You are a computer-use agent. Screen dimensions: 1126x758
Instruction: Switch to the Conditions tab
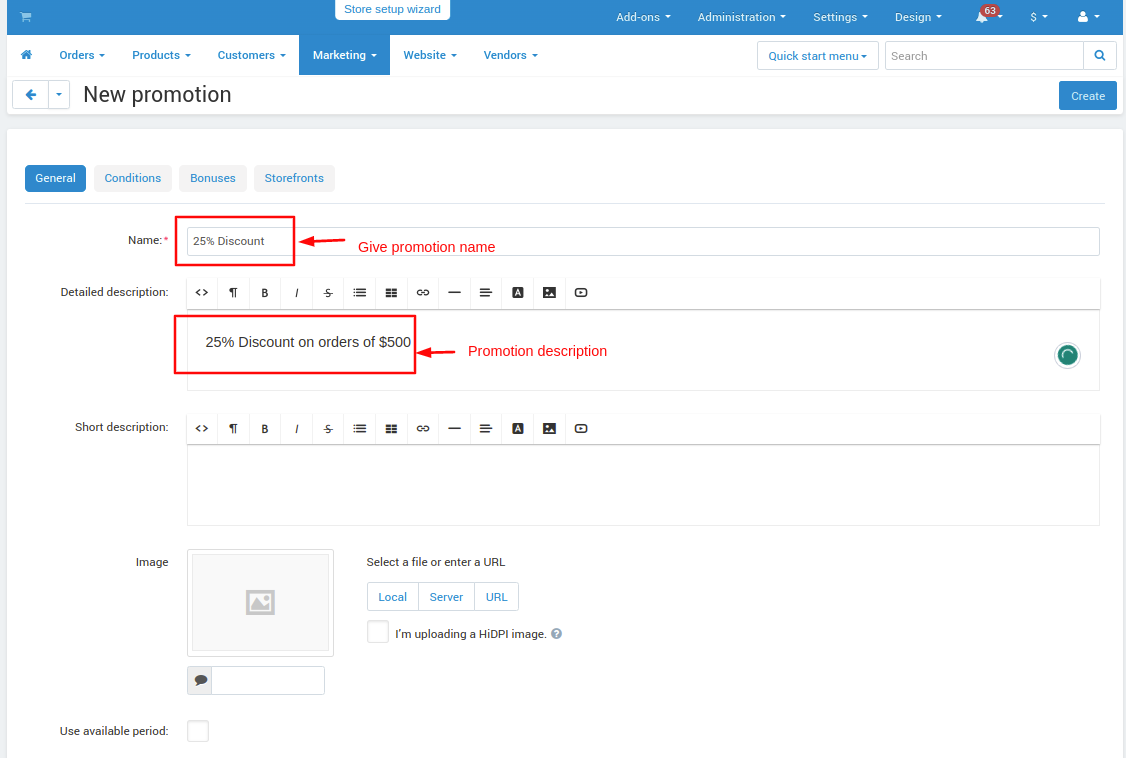point(133,178)
